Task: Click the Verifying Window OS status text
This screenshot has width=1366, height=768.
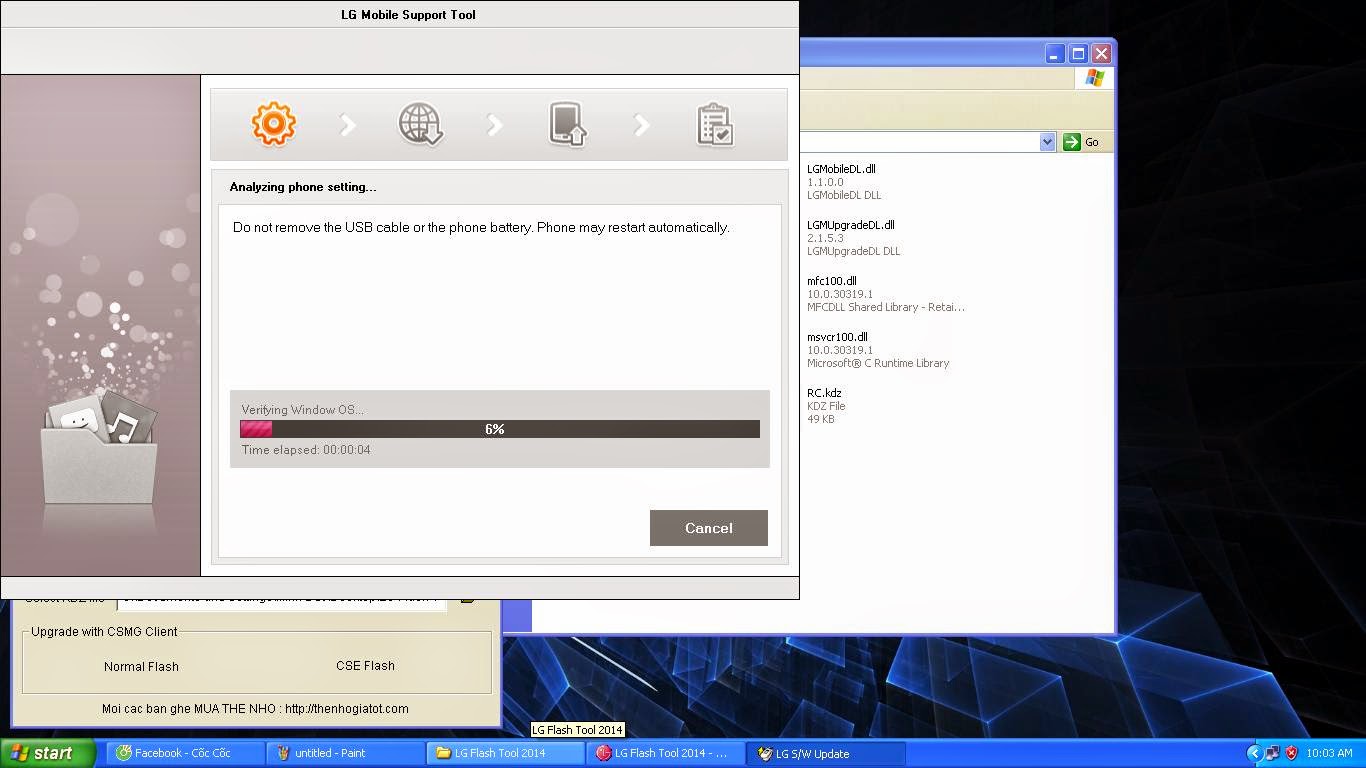Action: pyautogui.click(x=302, y=409)
